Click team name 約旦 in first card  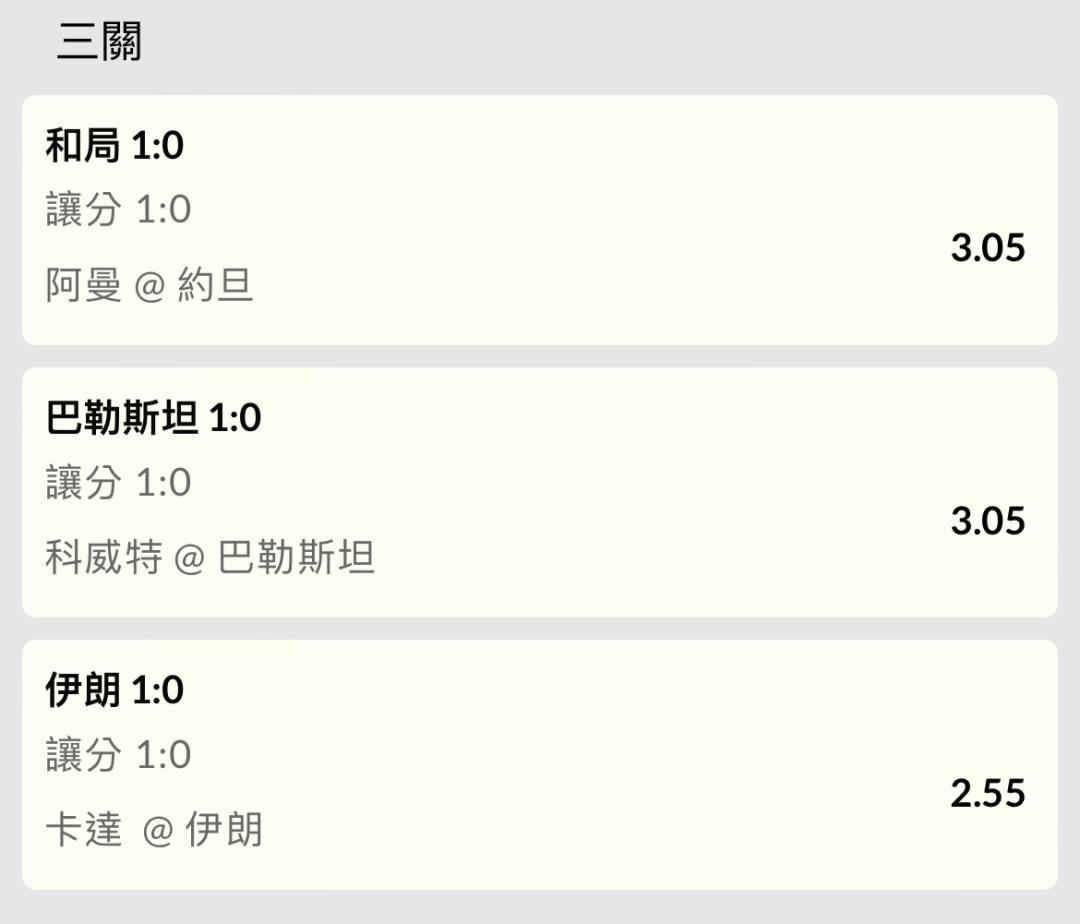pyautogui.click(x=215, y=286)
